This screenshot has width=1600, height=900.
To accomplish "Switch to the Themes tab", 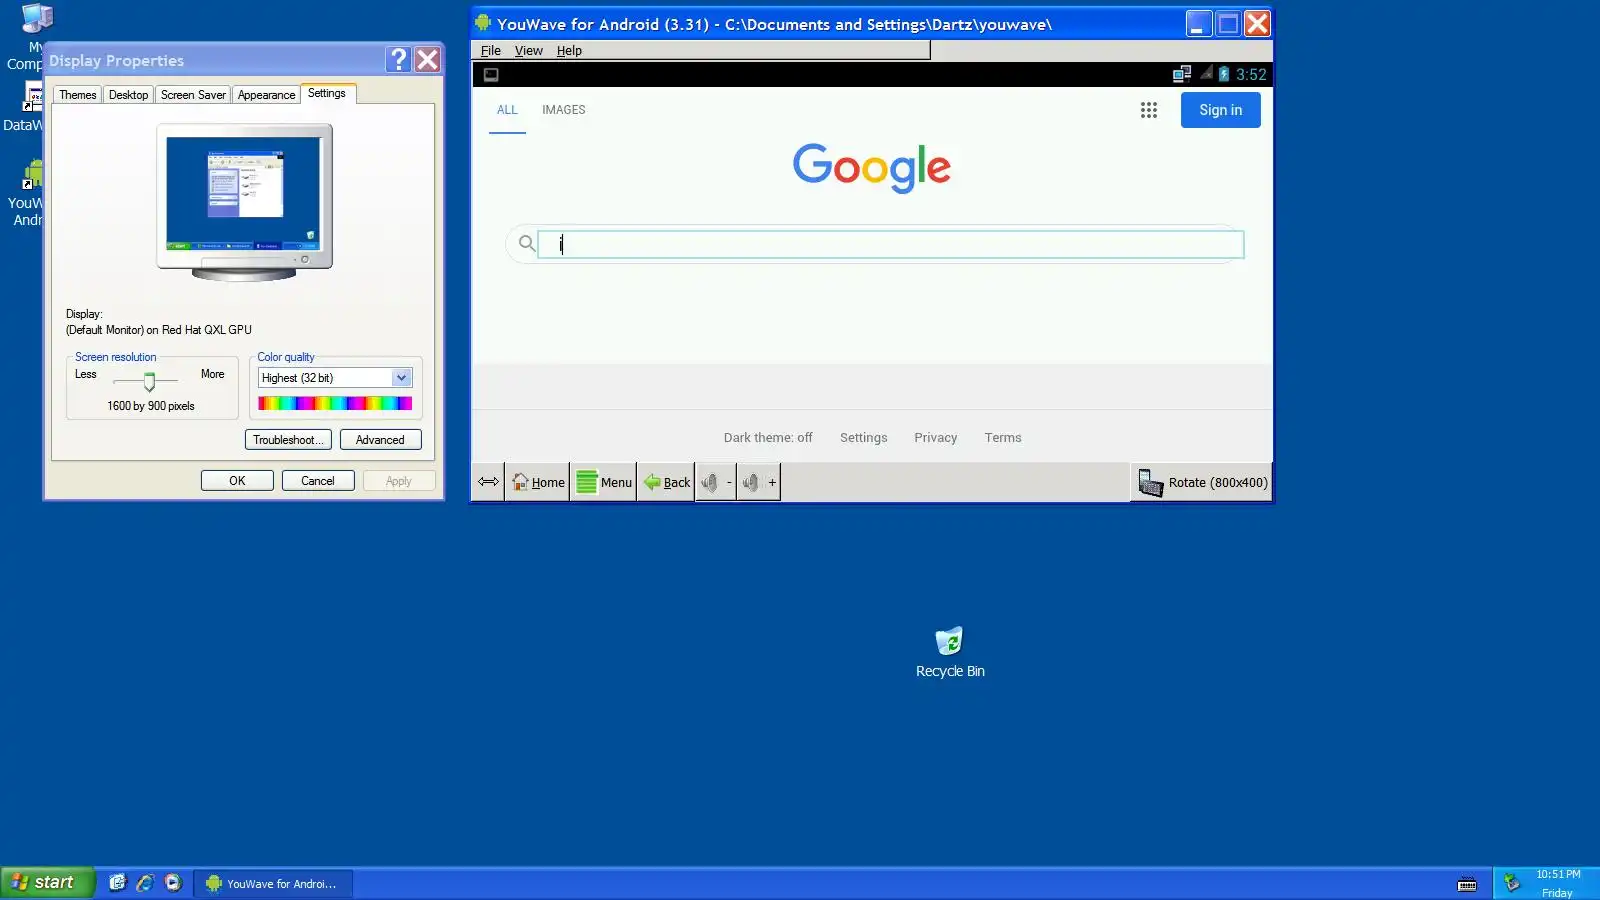I will 78,95.
